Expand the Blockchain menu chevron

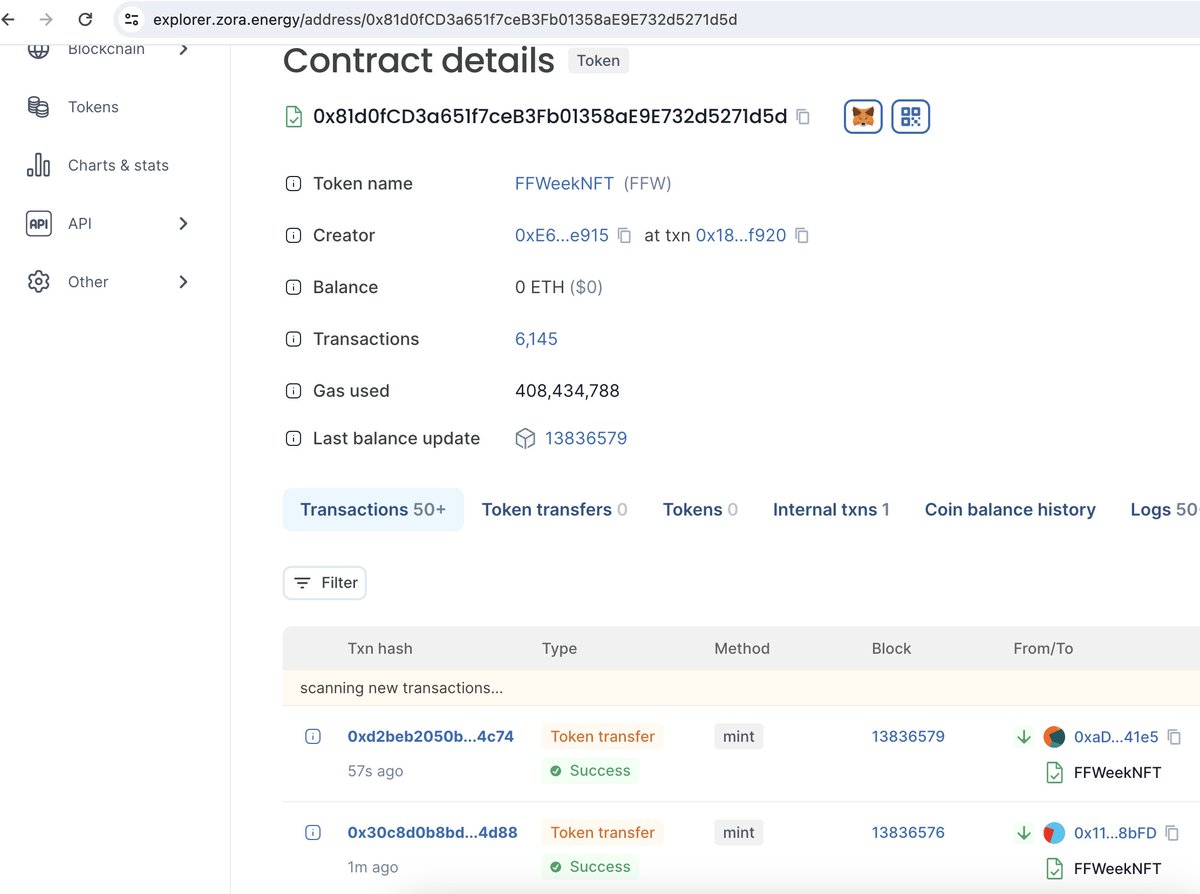183,49
